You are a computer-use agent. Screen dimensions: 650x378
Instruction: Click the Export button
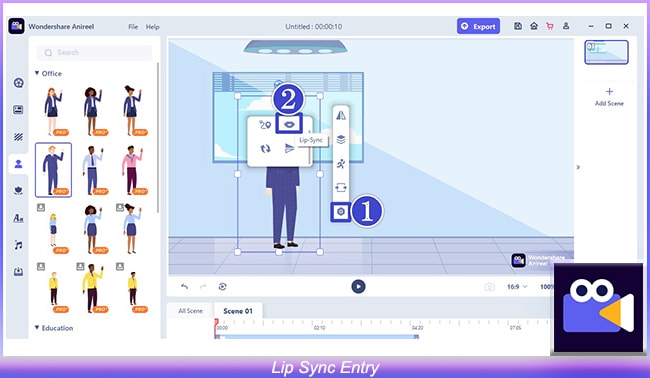pyautogui.click(x=478, y=26)
